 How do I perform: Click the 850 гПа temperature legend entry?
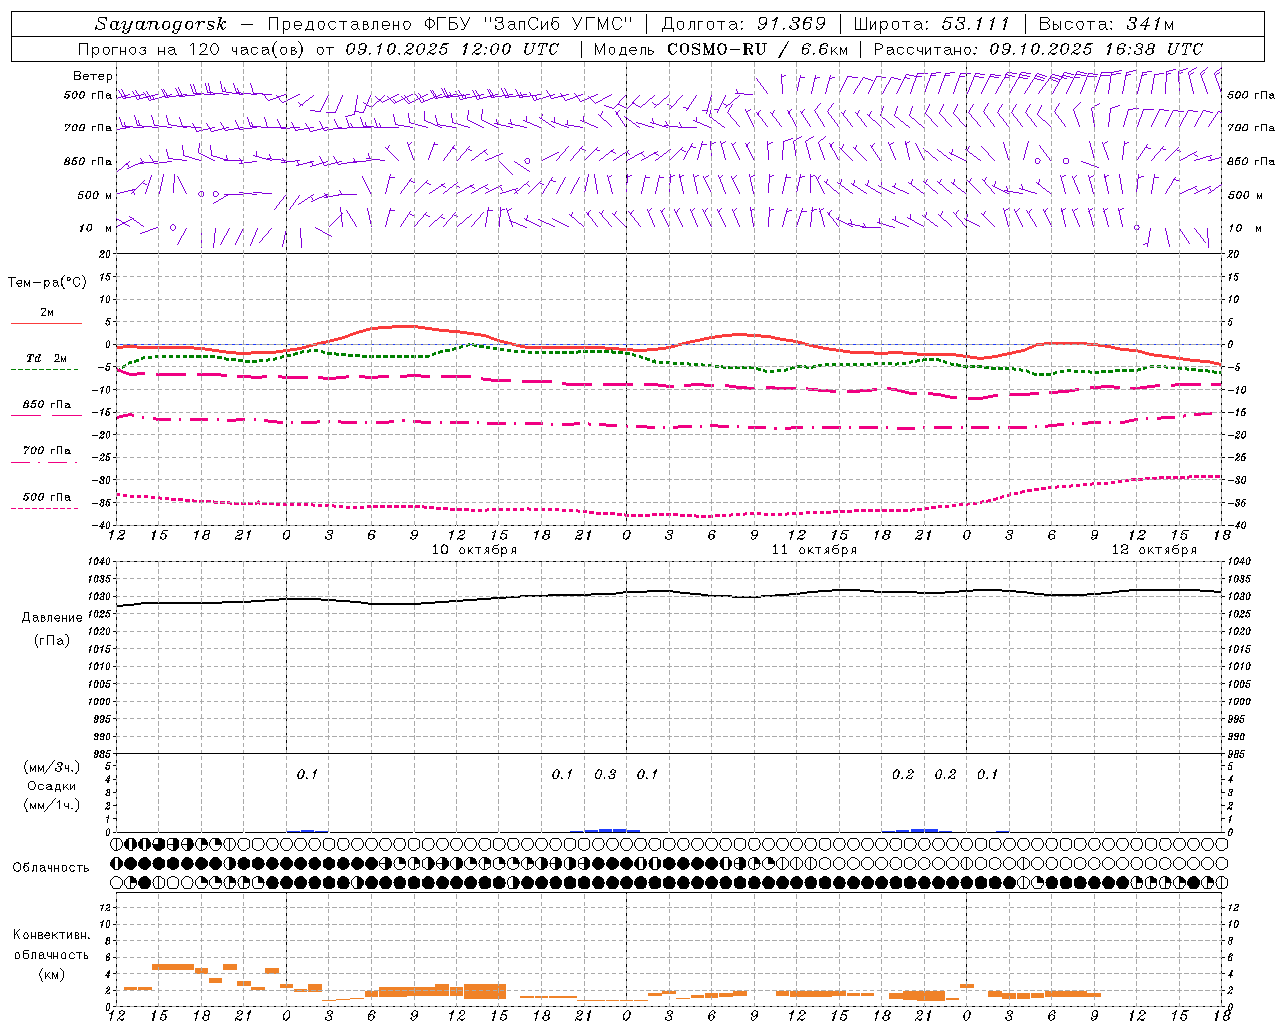click(46, 405)
